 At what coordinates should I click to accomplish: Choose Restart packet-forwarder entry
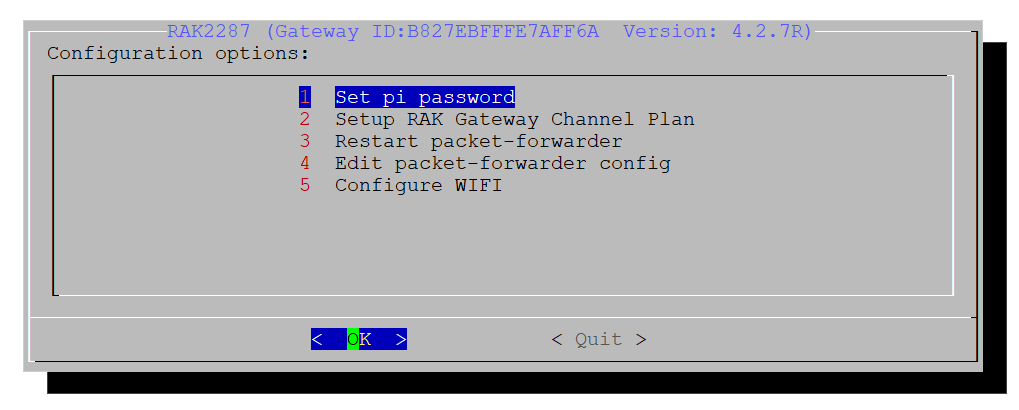tap(478, 141)
